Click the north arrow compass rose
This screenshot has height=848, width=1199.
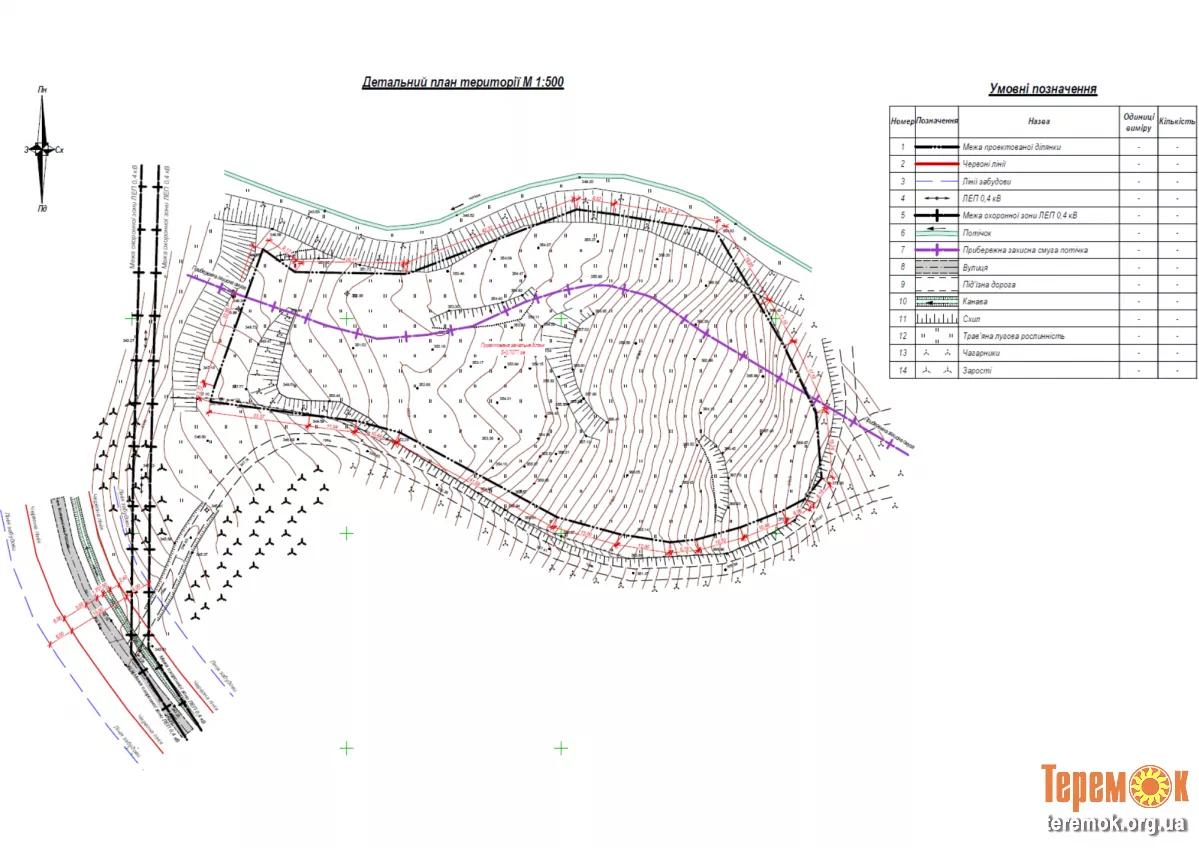42,149
